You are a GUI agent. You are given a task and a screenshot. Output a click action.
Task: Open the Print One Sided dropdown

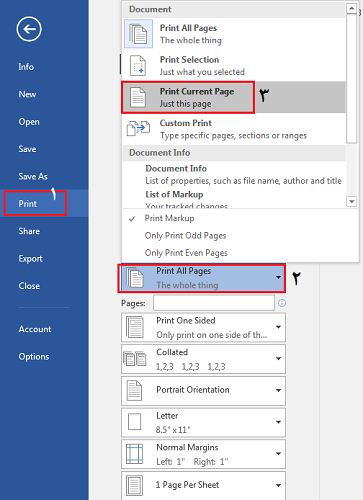203,327
